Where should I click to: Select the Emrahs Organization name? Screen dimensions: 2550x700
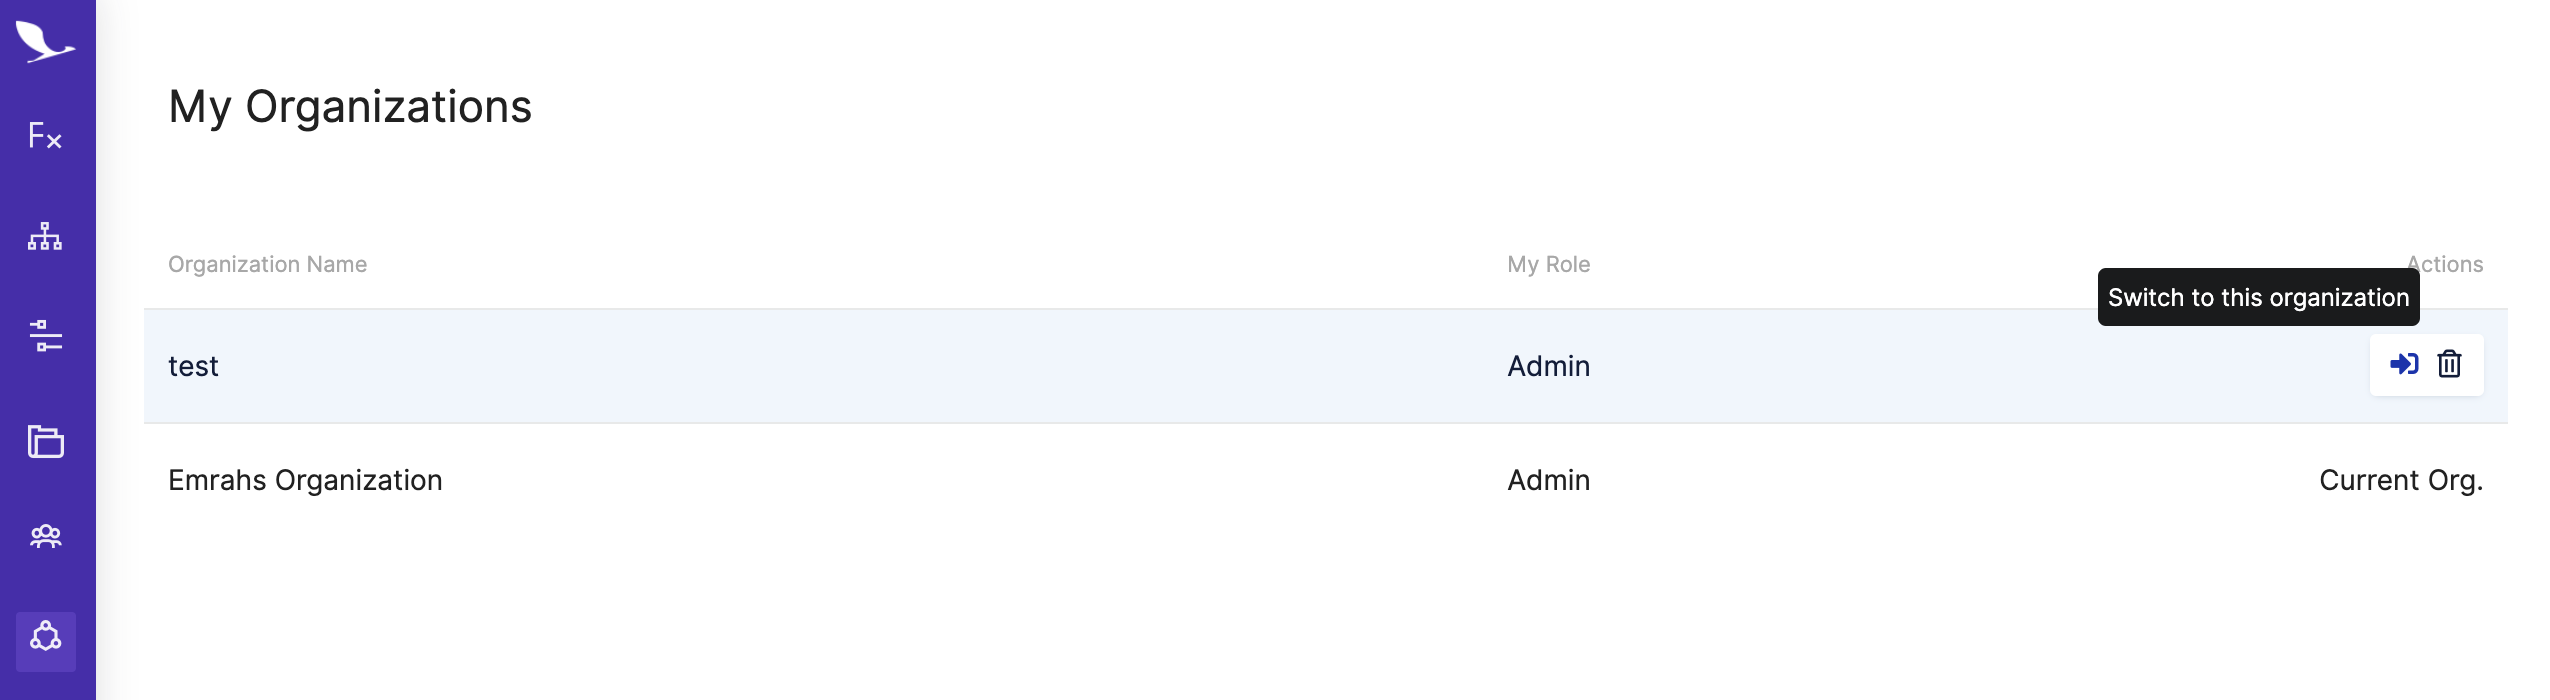click(305, 480)
